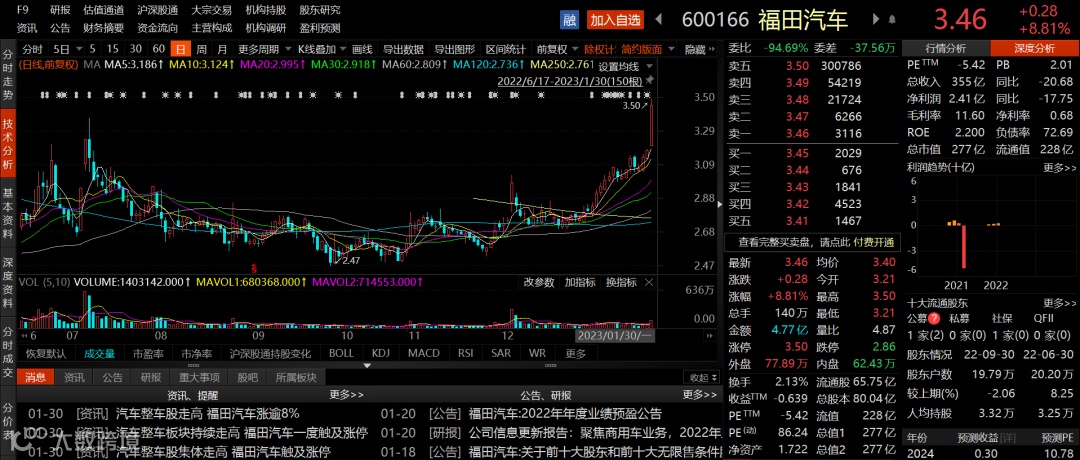Click the 改参数 button
The width and height of the screenshot is (1080, 460).
[x=539, y=282]
